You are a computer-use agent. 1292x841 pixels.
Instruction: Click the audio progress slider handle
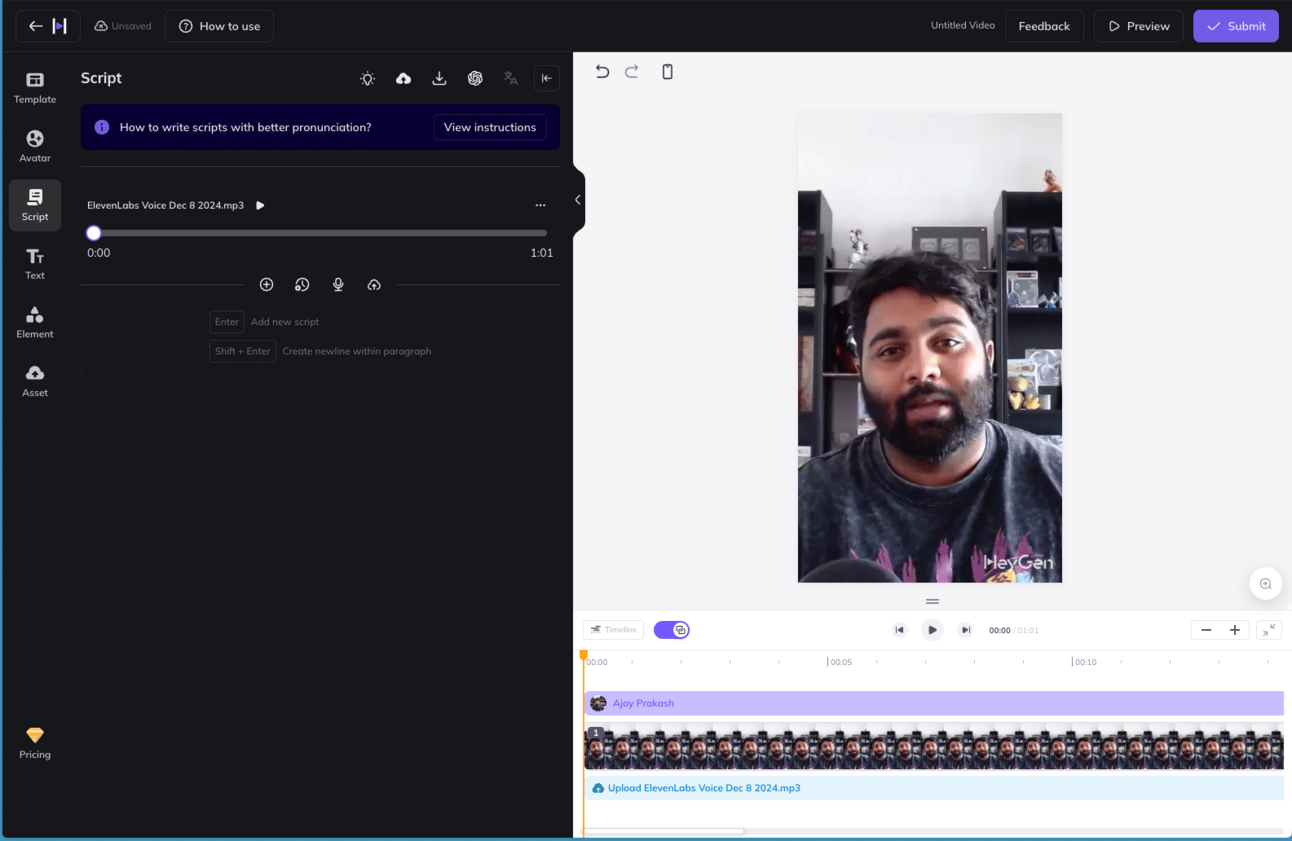(94, 233)
